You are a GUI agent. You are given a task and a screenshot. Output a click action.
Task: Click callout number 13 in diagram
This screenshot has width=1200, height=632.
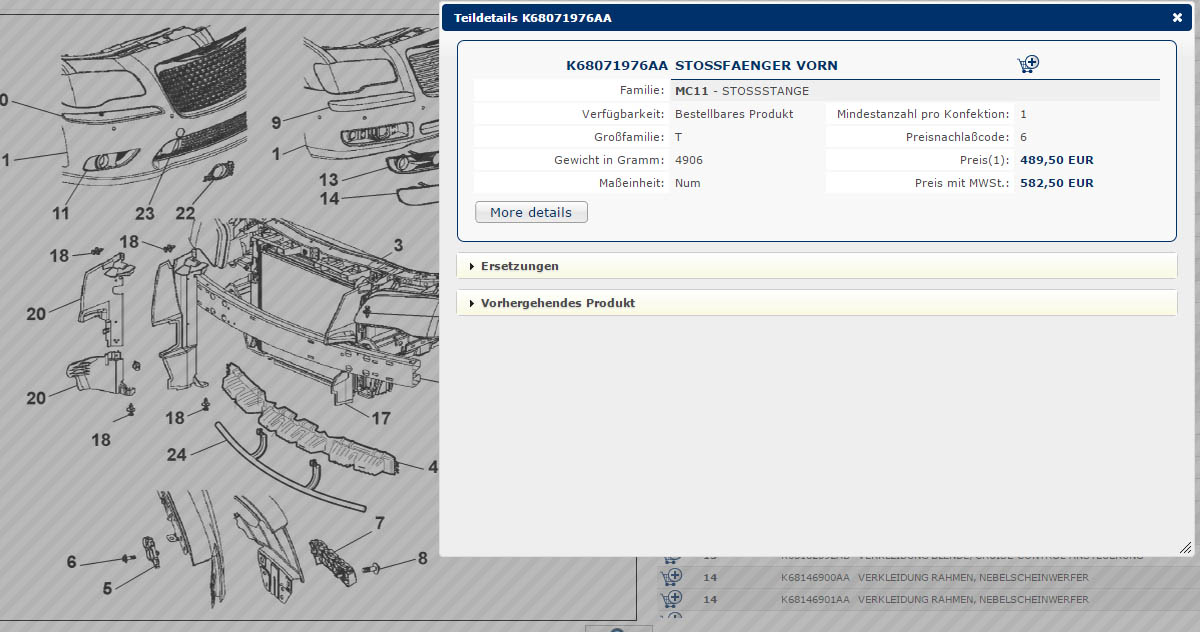click(x=329, y=180)
